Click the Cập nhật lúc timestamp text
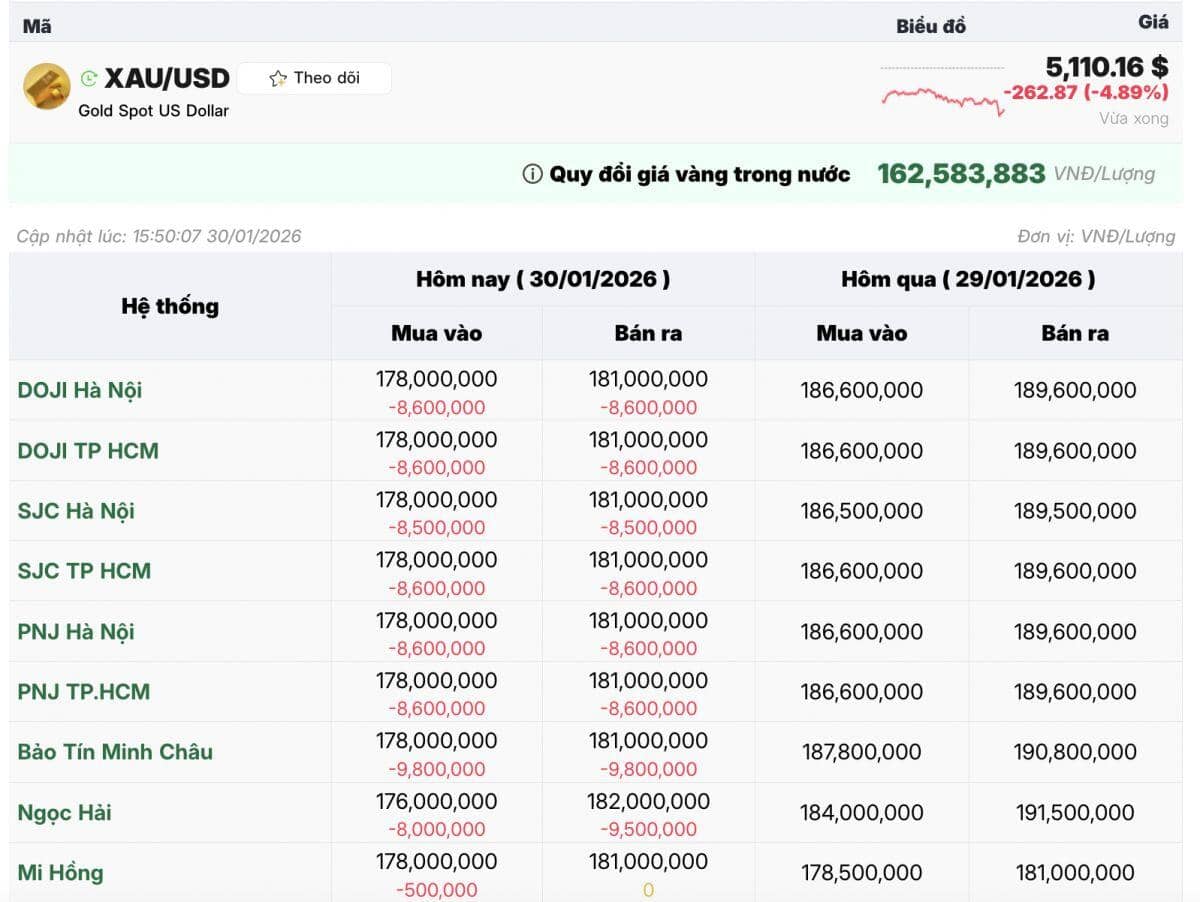 [159, 237]
